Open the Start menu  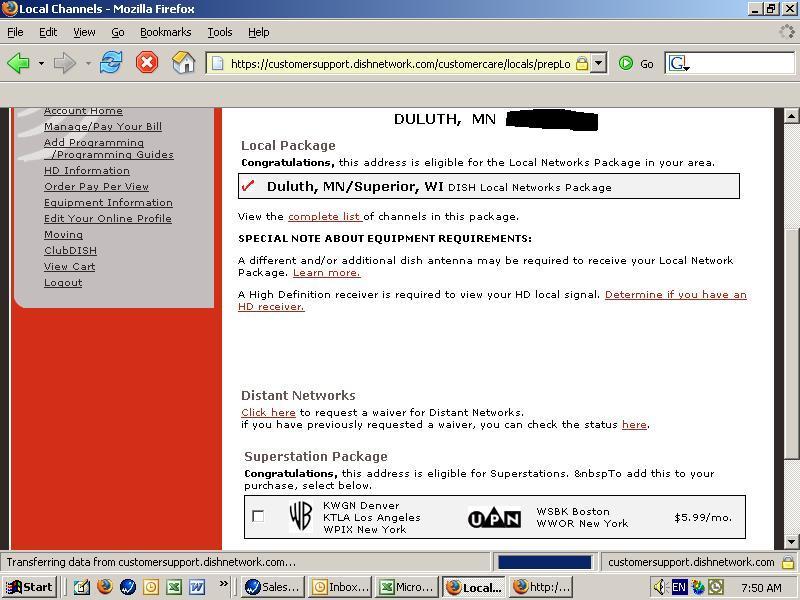pos(30,587)
